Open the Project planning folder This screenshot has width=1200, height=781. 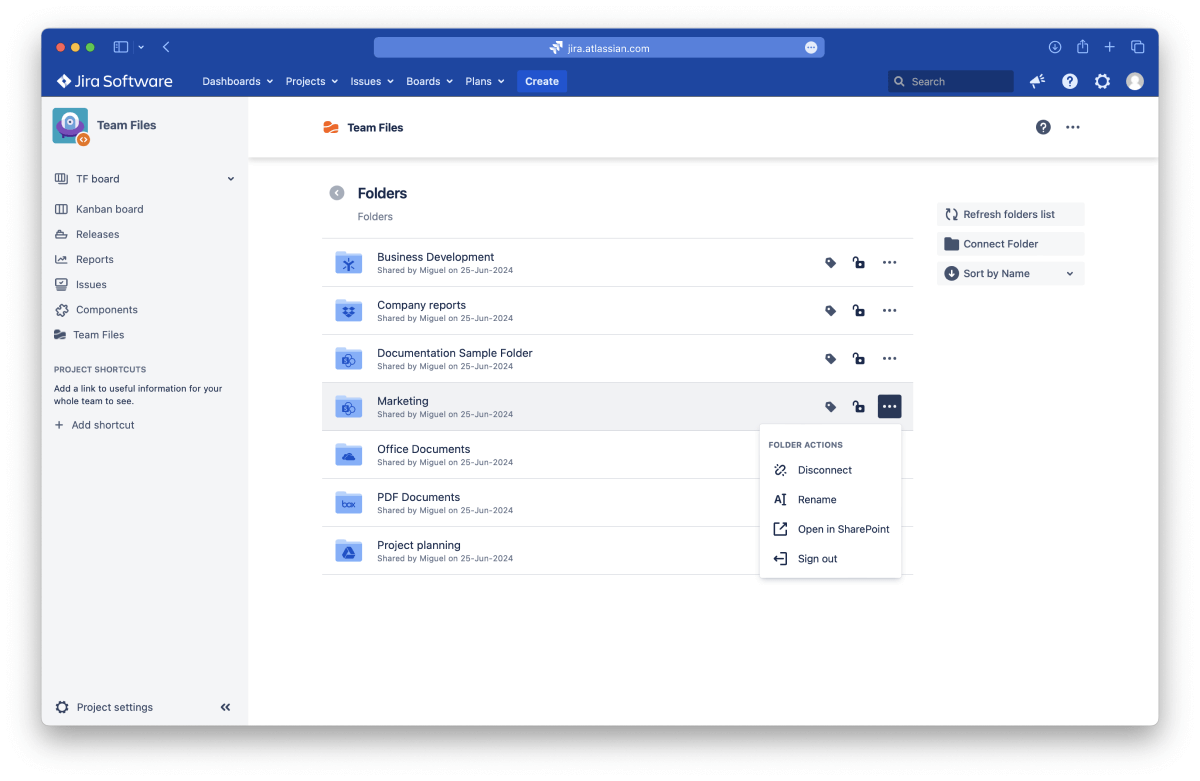pos(419,545)
